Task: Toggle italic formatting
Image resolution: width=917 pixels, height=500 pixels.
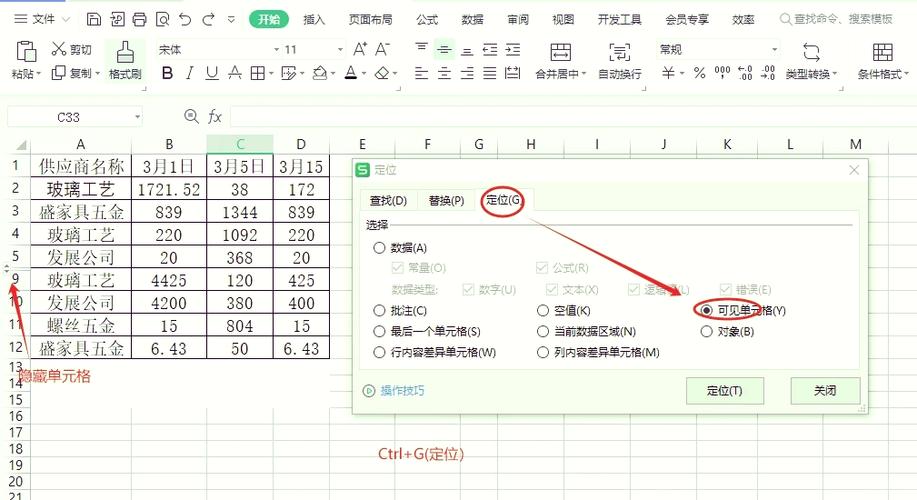Action: point(189,73)
